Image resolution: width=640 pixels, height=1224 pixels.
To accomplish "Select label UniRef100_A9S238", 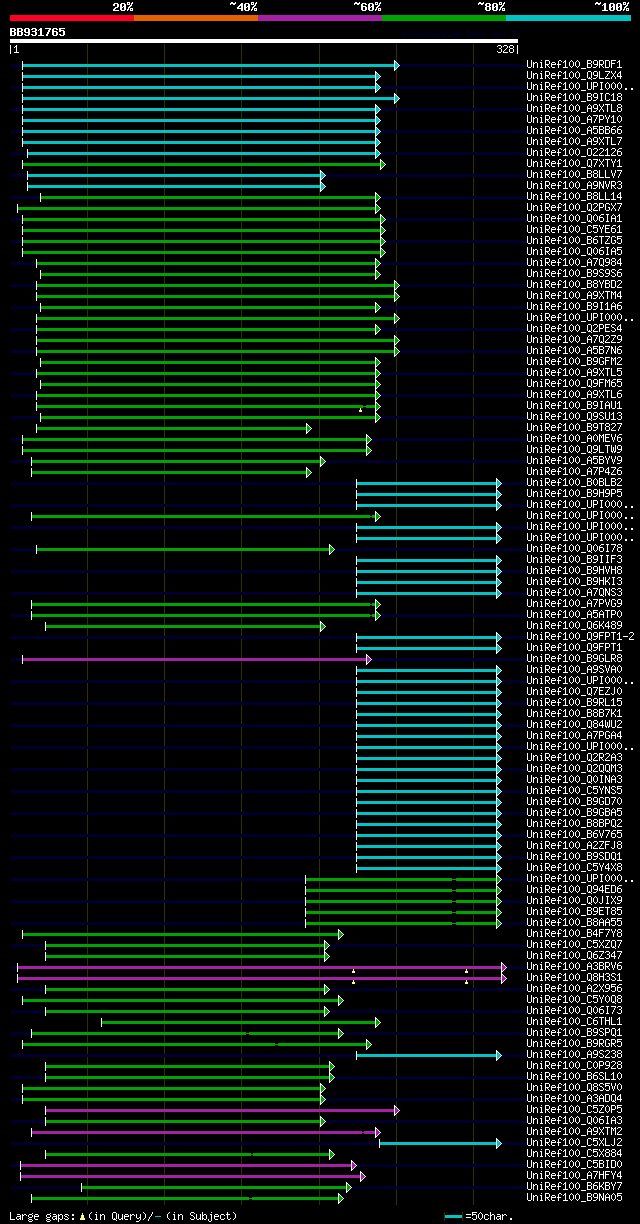I will pyautogui.click(x=574, y=1055).
